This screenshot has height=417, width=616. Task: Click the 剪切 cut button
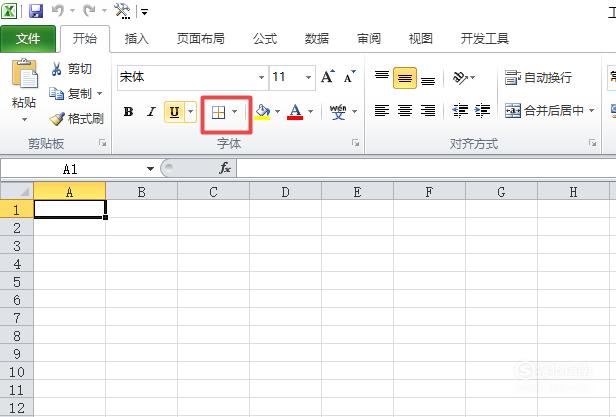(x=72, y=69)
